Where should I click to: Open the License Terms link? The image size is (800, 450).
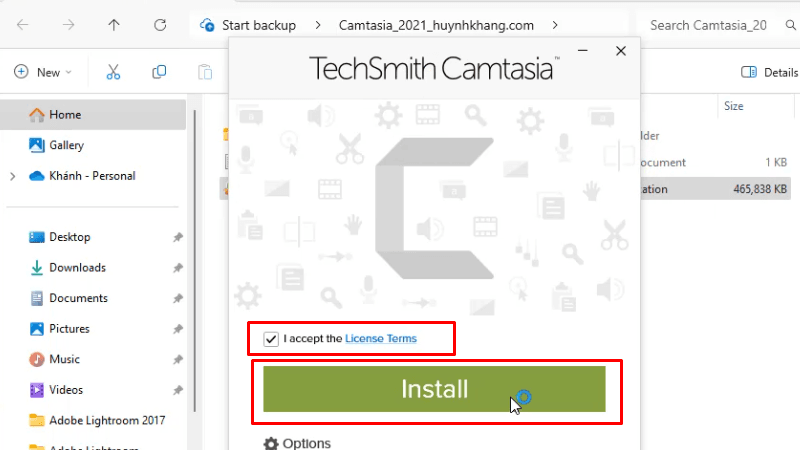click(x=381, y=339)
